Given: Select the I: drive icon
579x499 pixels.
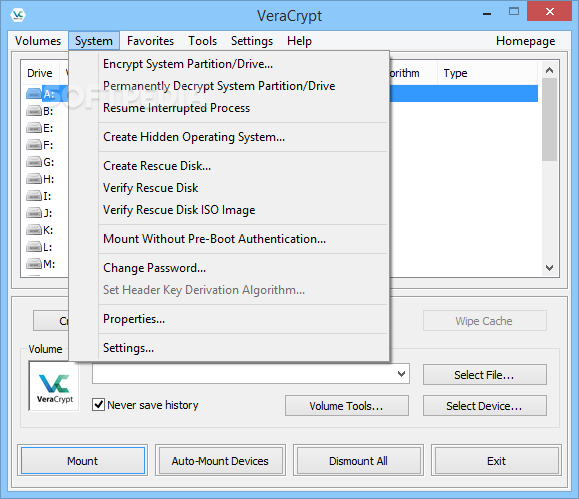Looking at the screenshot, I should click(x=34, y=196).
